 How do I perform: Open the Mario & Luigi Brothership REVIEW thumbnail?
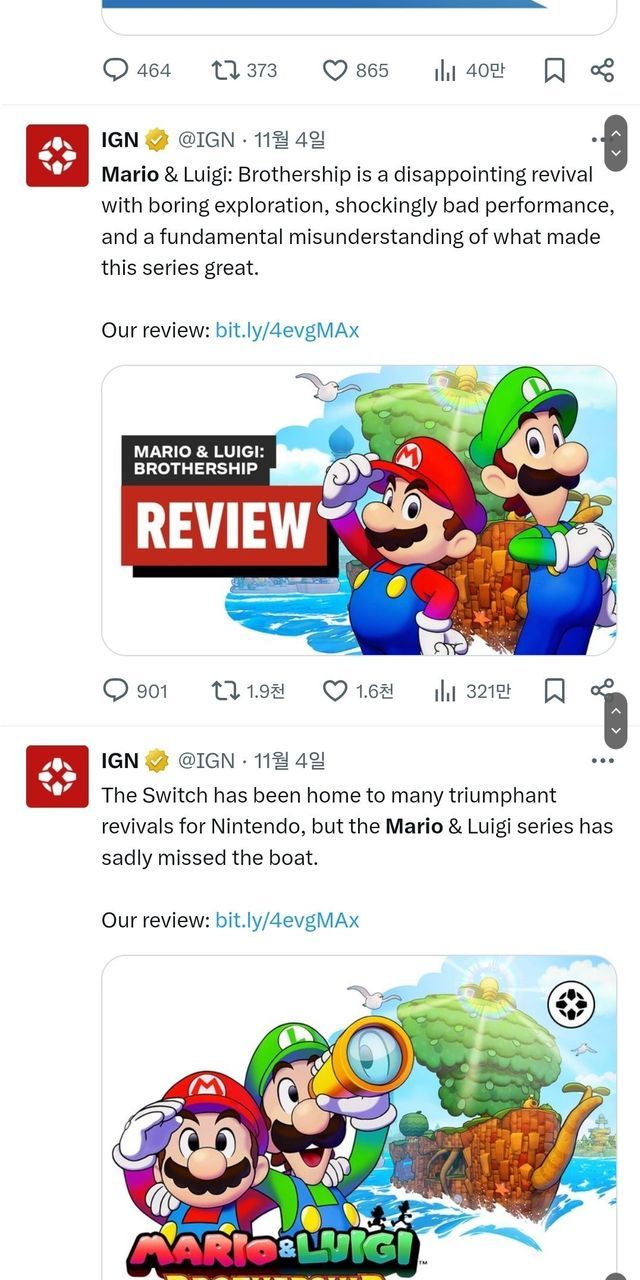click(x=359, y=510)
